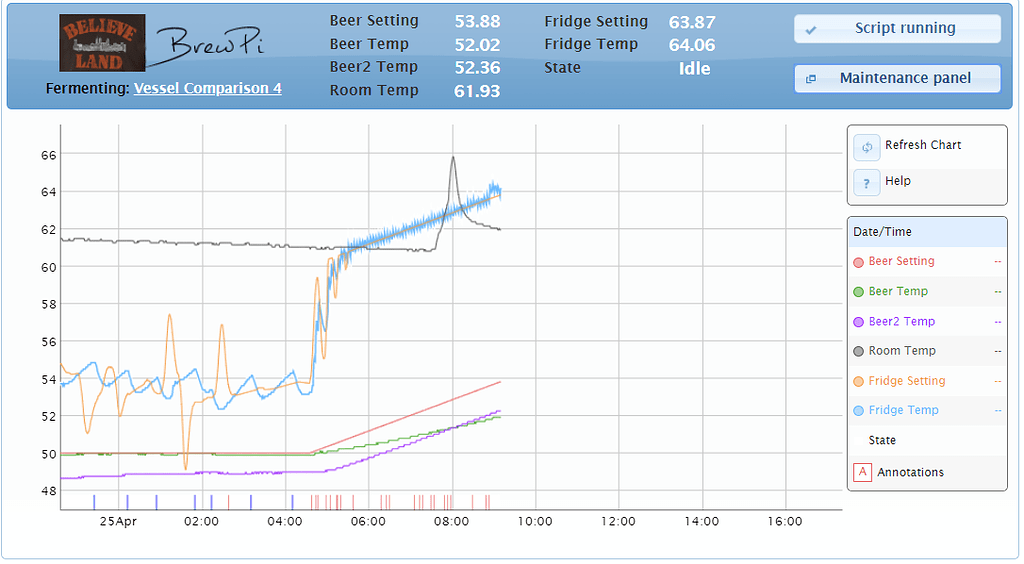
Task: Click the Annotations 'A' icon
Action: tap(862, 472)
